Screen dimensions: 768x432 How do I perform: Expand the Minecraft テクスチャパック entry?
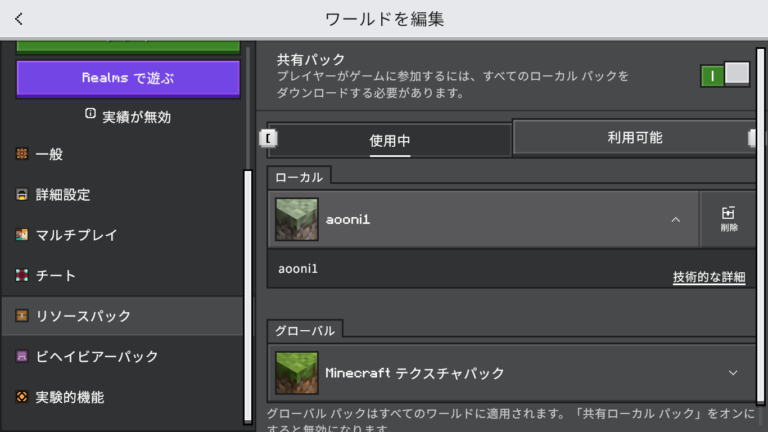pyautogui.click(x=733, y=373)
